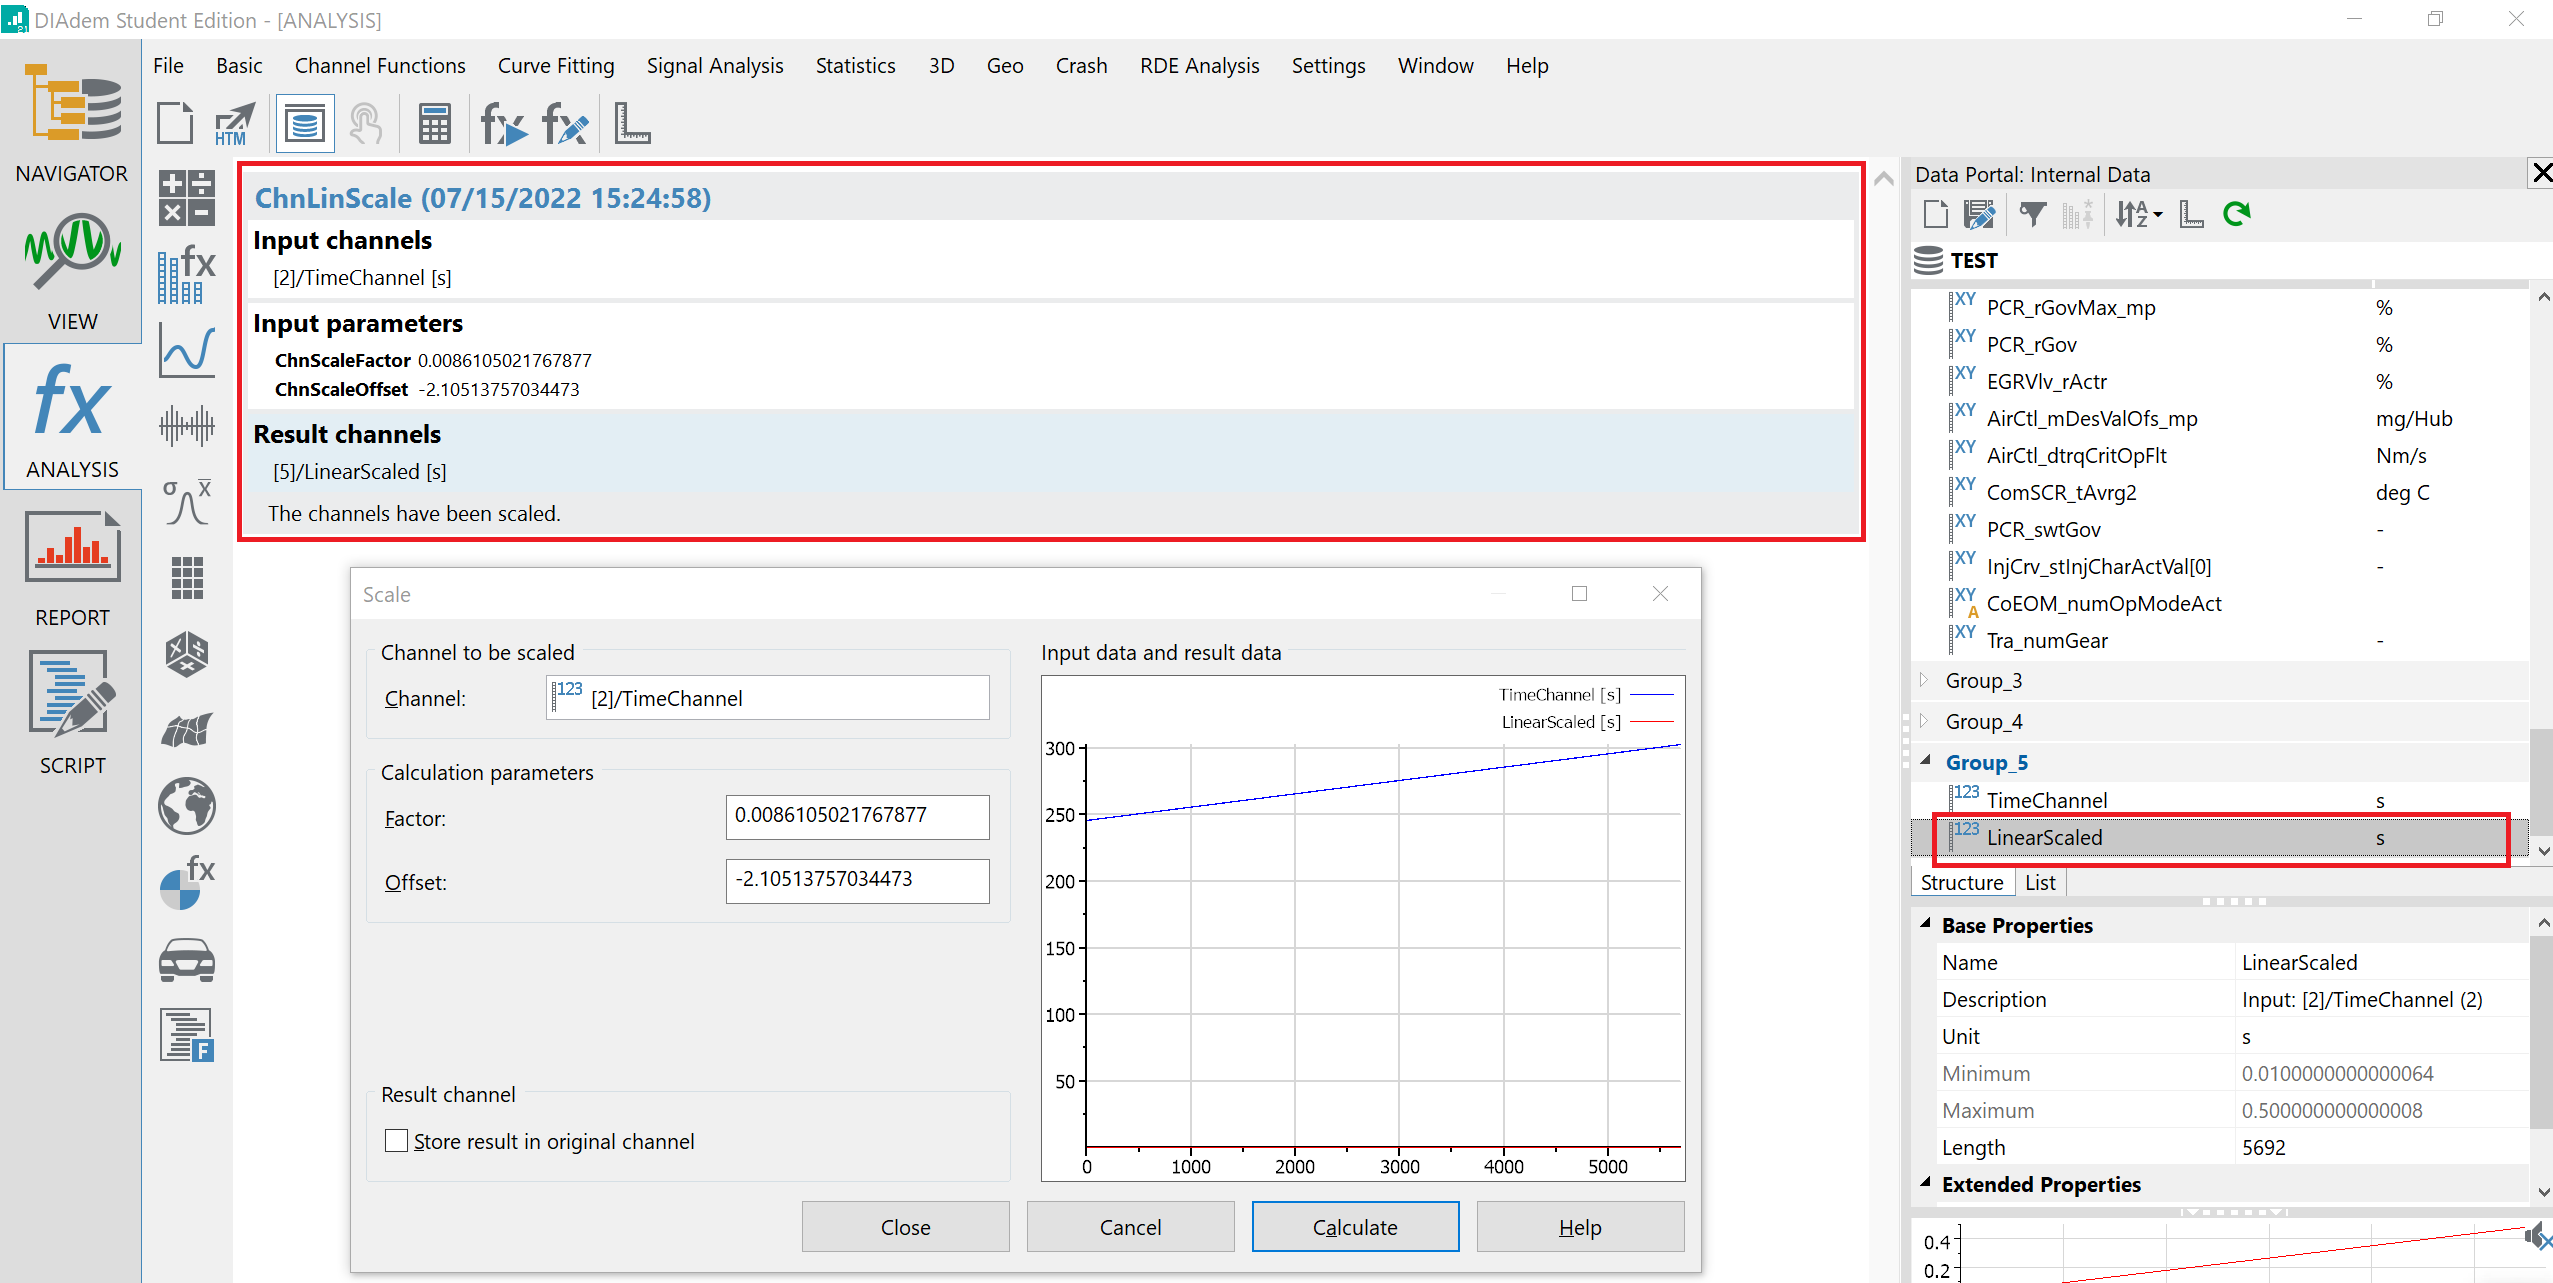Select Tra_numGear channel
Image resolution: width=2553 pixels, height=1283 pixels.
pos(2047,641)
